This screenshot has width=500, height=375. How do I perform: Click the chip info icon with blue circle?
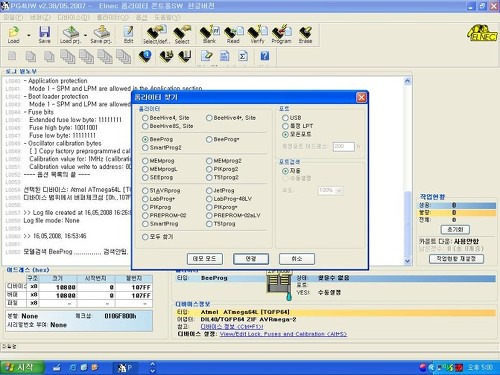145,56
